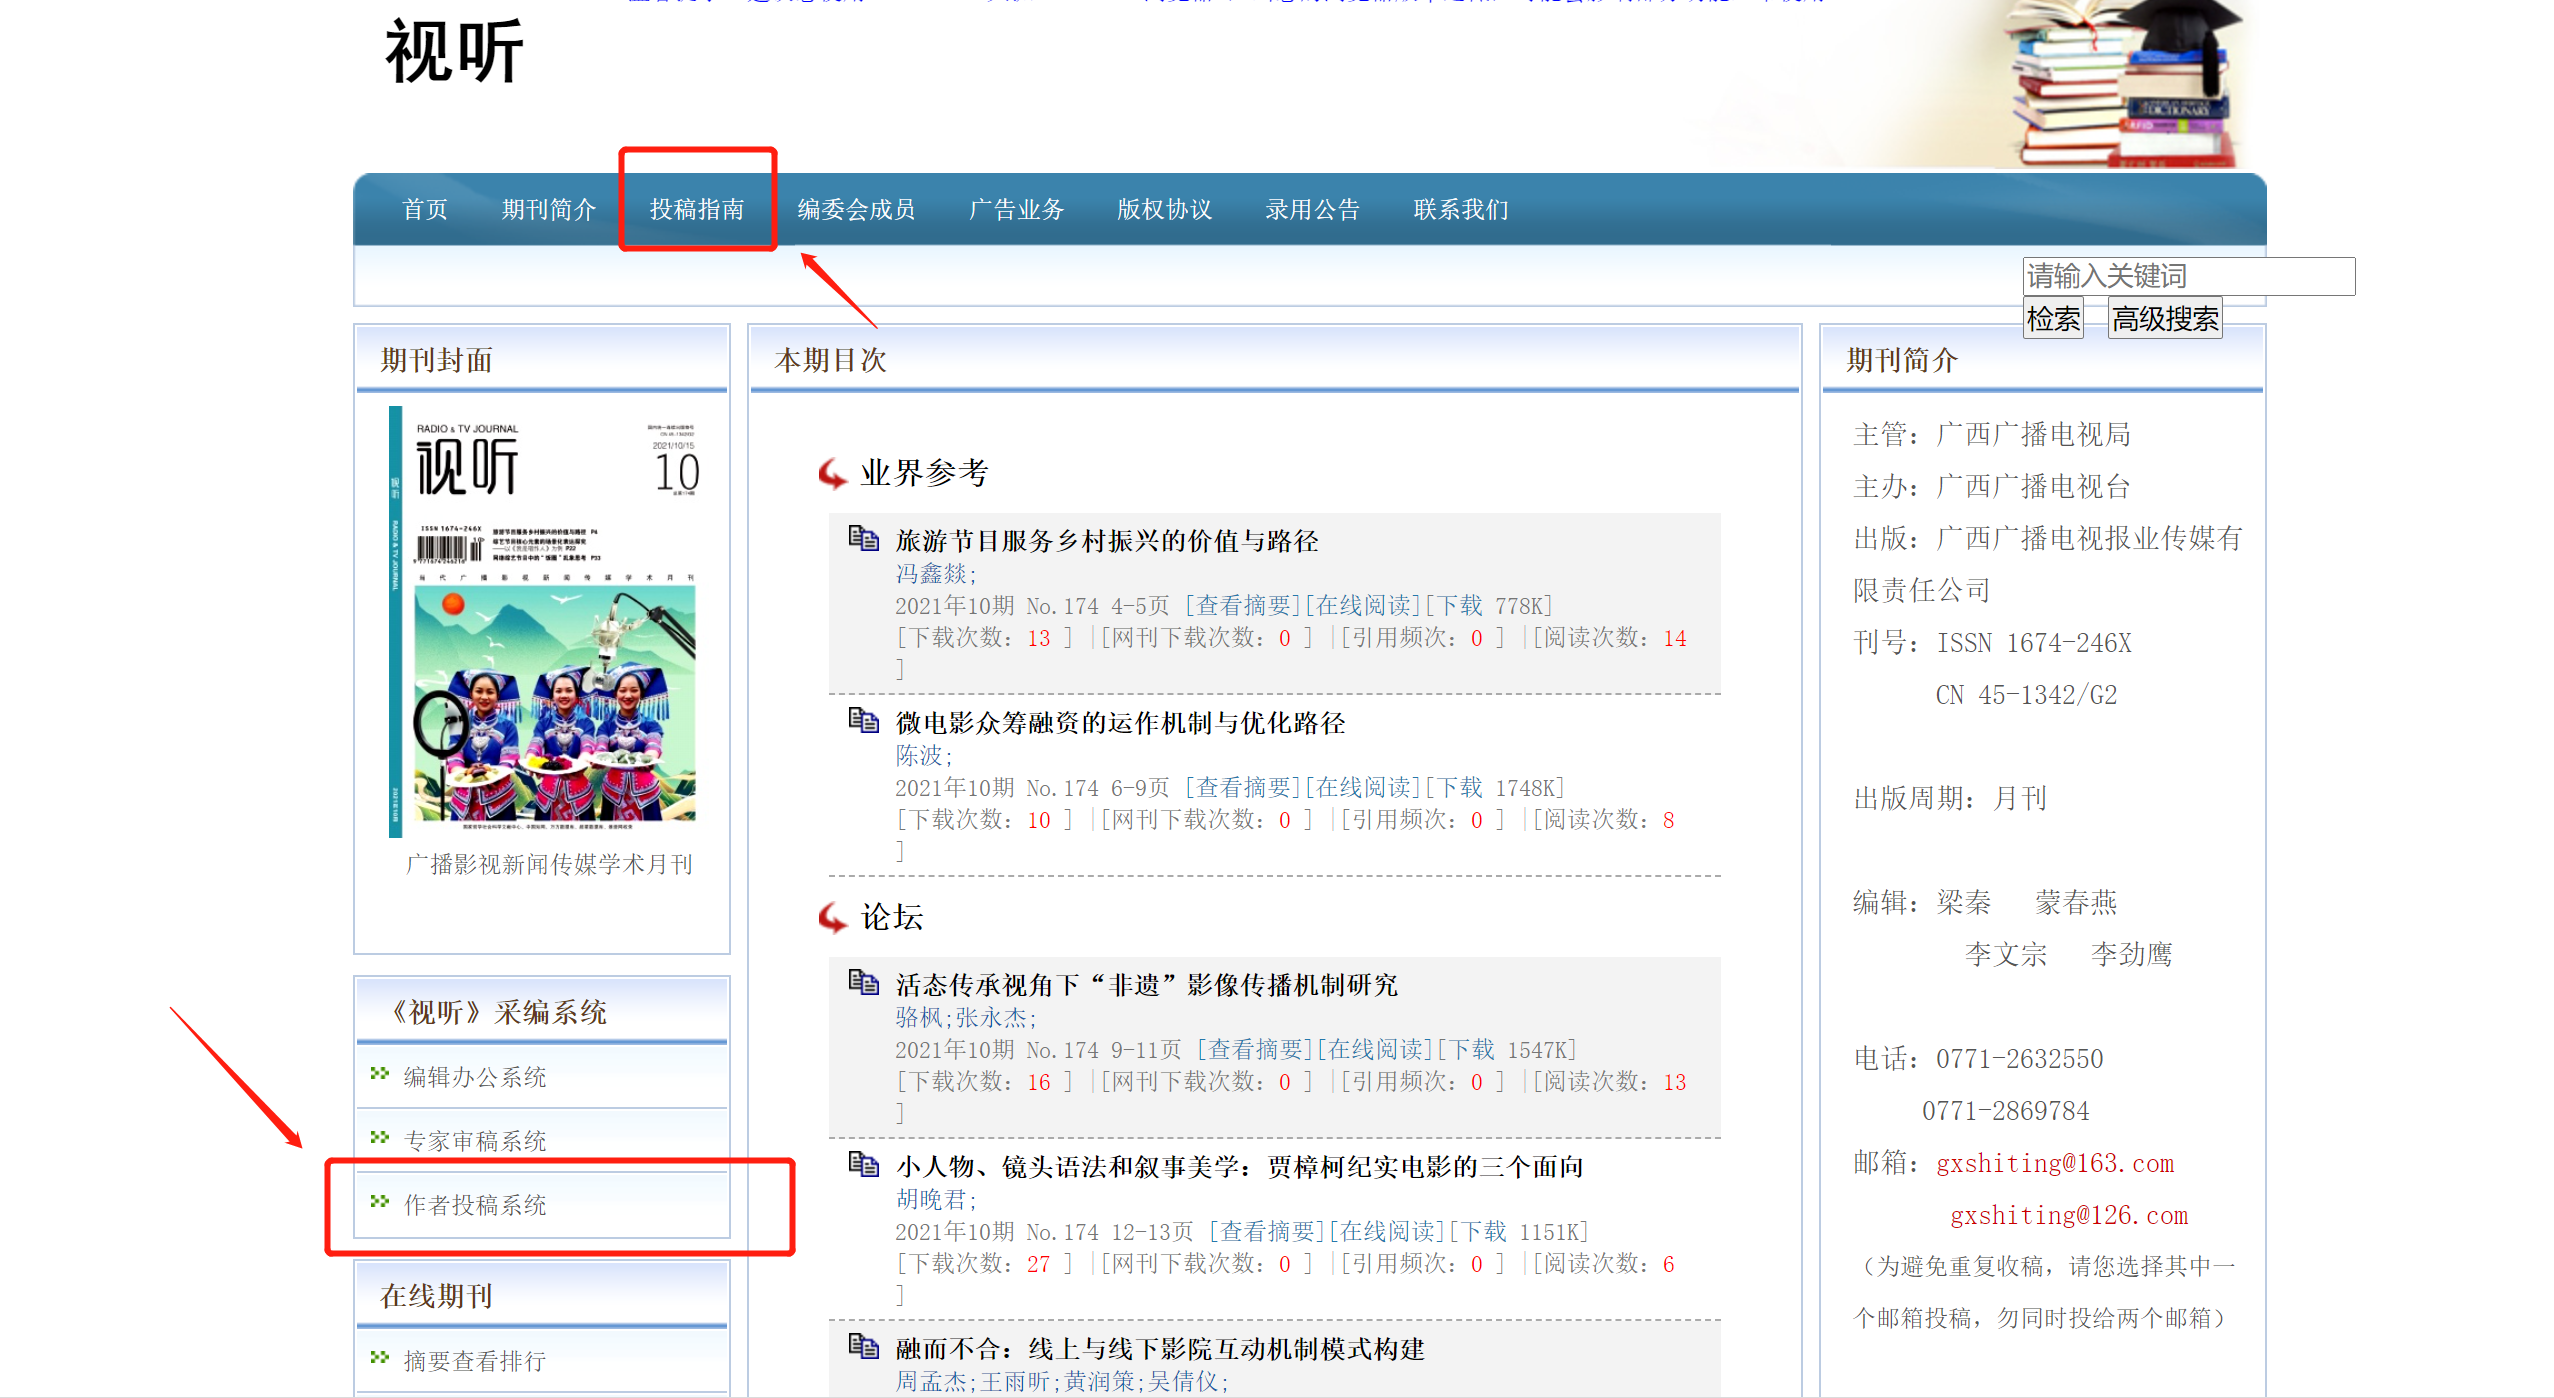This screenshot has height=1398, width=2554.
Task: Open article 旅游节目服务乡村振兴的价值与路径
Action: [1107, 541]
